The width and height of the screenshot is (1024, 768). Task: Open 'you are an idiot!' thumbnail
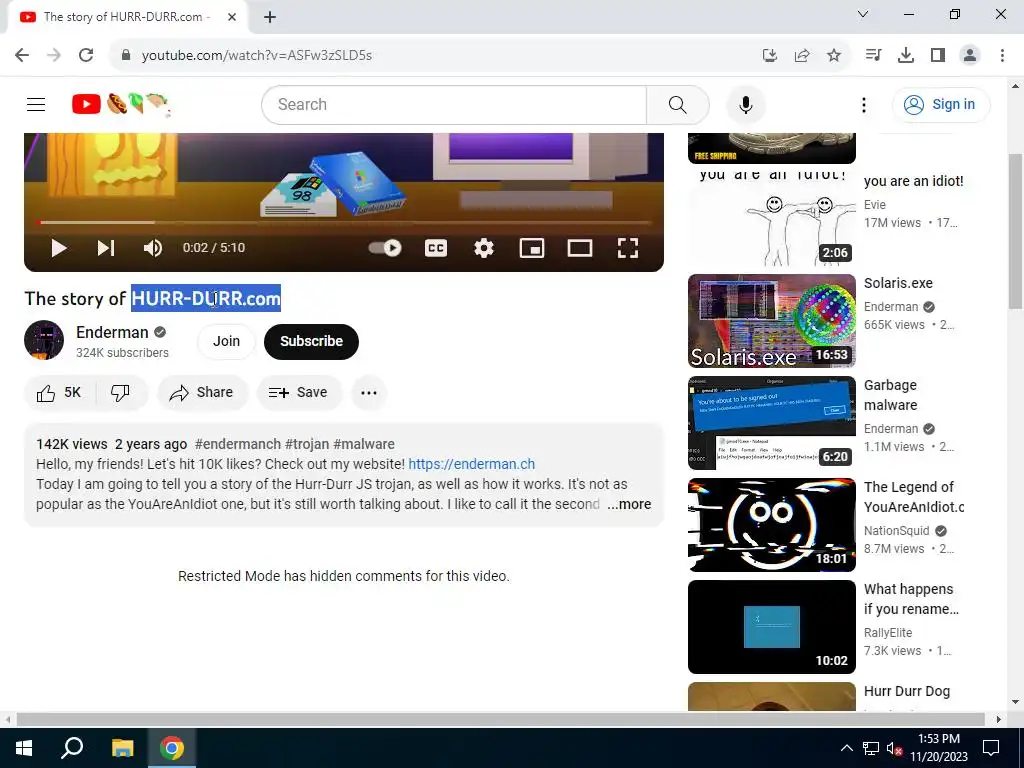pos(771,218)
